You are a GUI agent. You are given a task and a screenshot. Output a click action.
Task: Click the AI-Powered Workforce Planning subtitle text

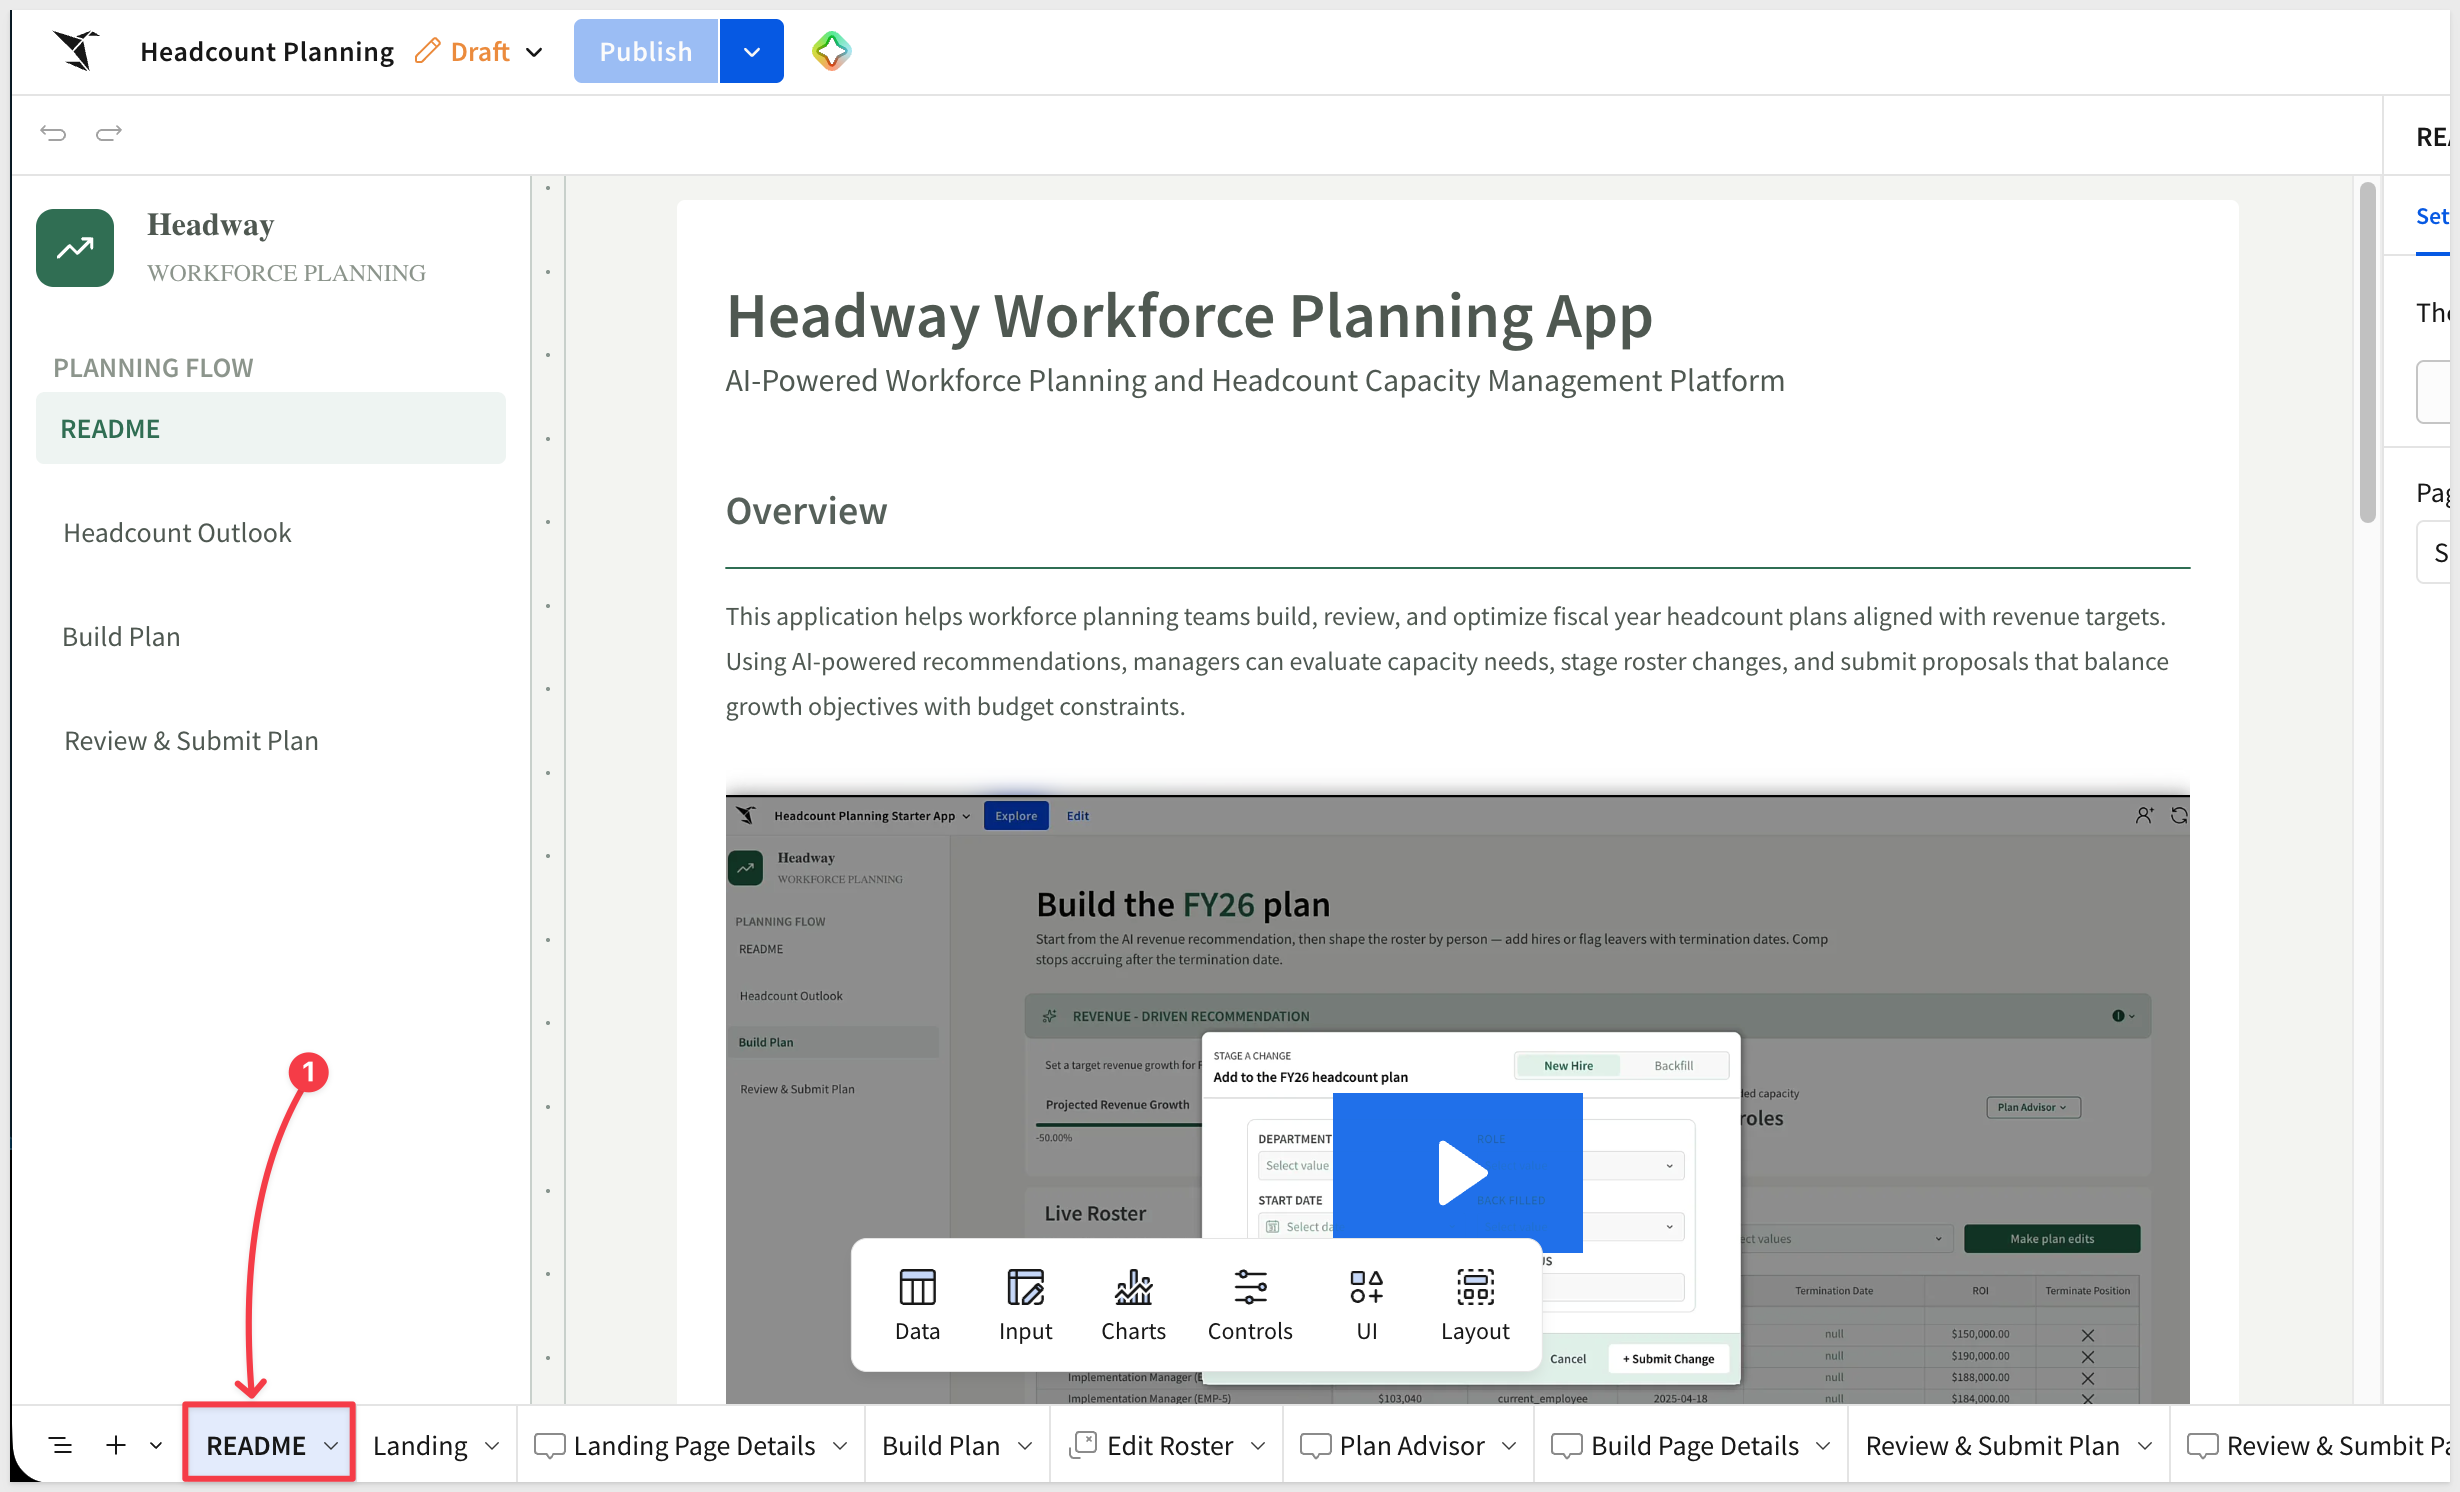tap(1255, 380)
